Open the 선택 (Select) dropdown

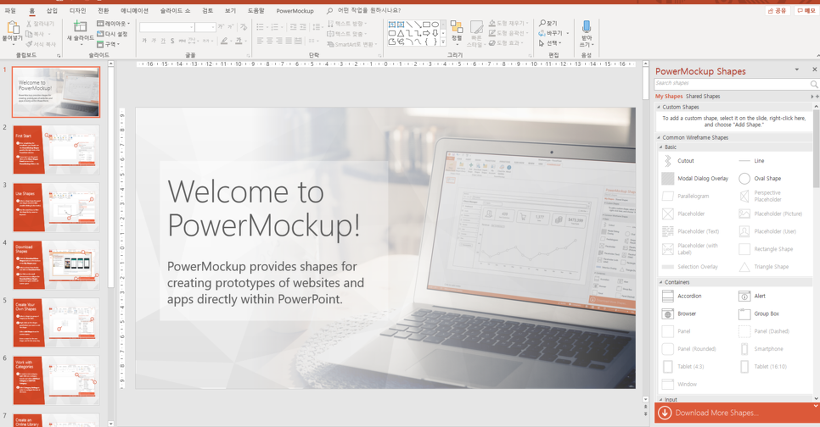(x=550, y=43)
